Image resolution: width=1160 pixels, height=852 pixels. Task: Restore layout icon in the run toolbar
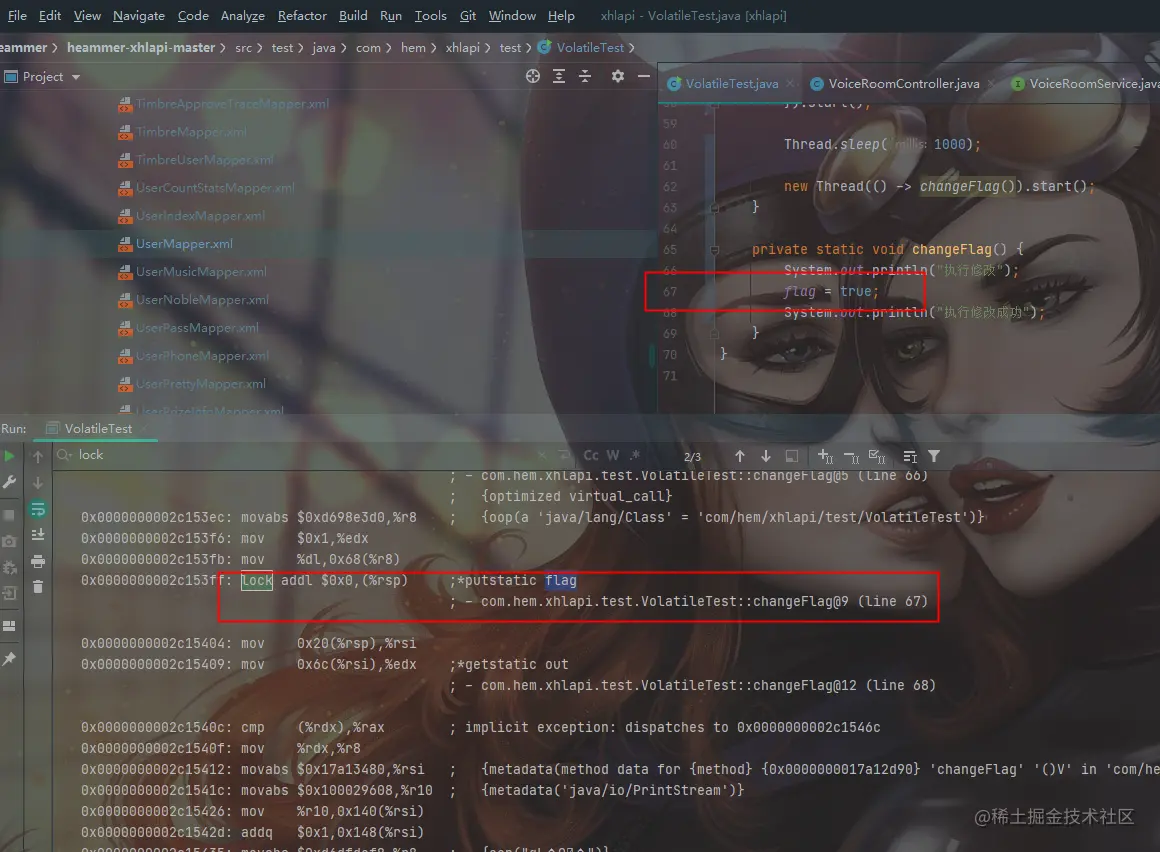9,626
